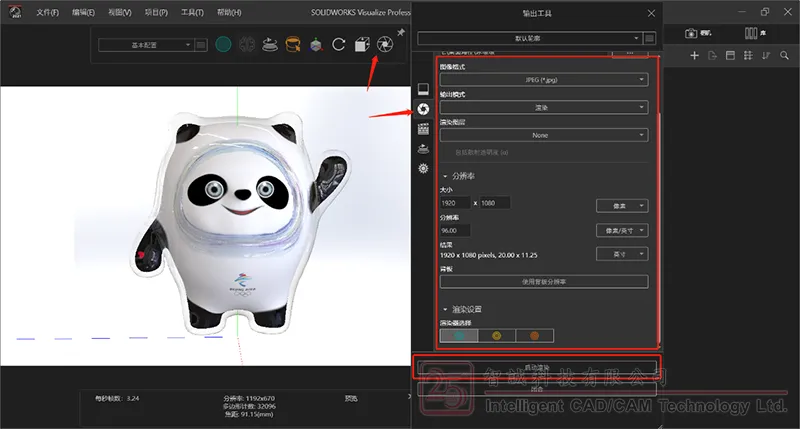
Task: Switch to the camera tab in right panel
Action: pyautogui.click(x=697, y=33)
